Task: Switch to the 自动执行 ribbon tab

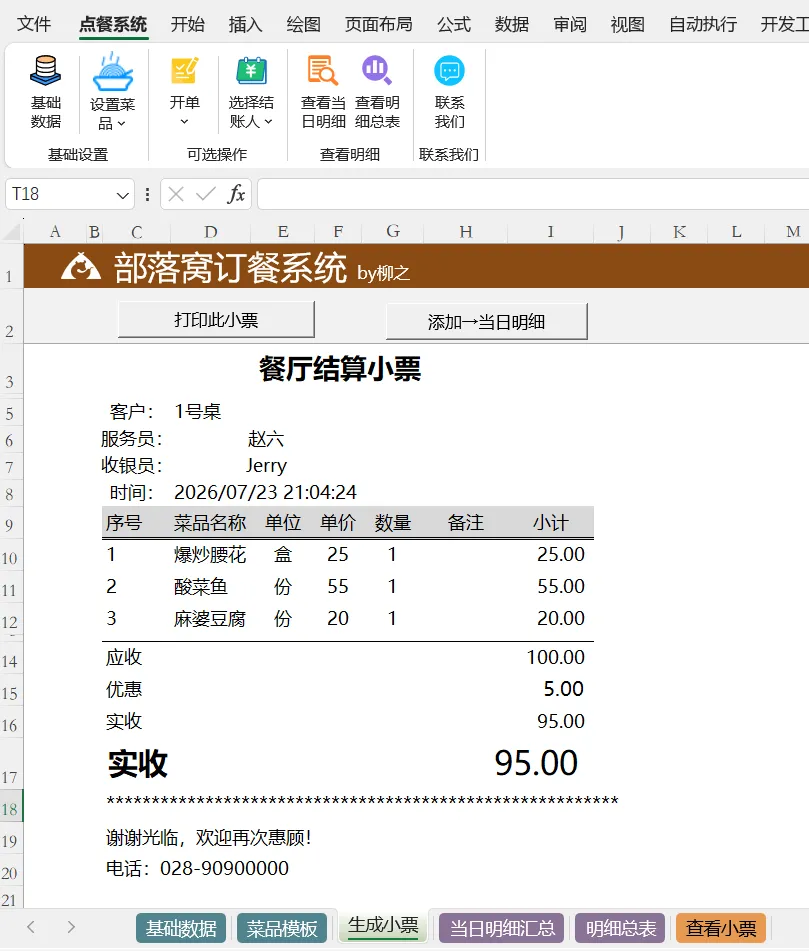Action: coord(703,24)
